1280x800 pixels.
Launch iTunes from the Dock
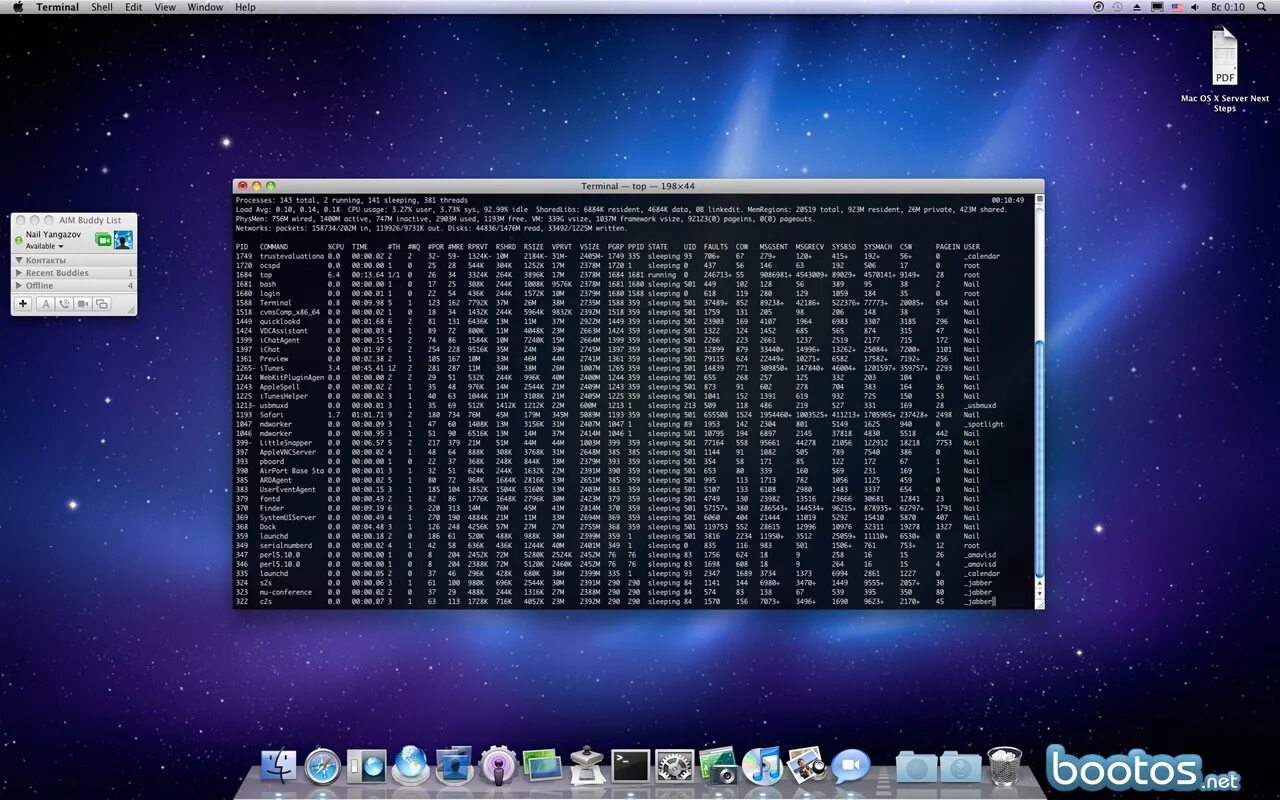coord(762,767)
